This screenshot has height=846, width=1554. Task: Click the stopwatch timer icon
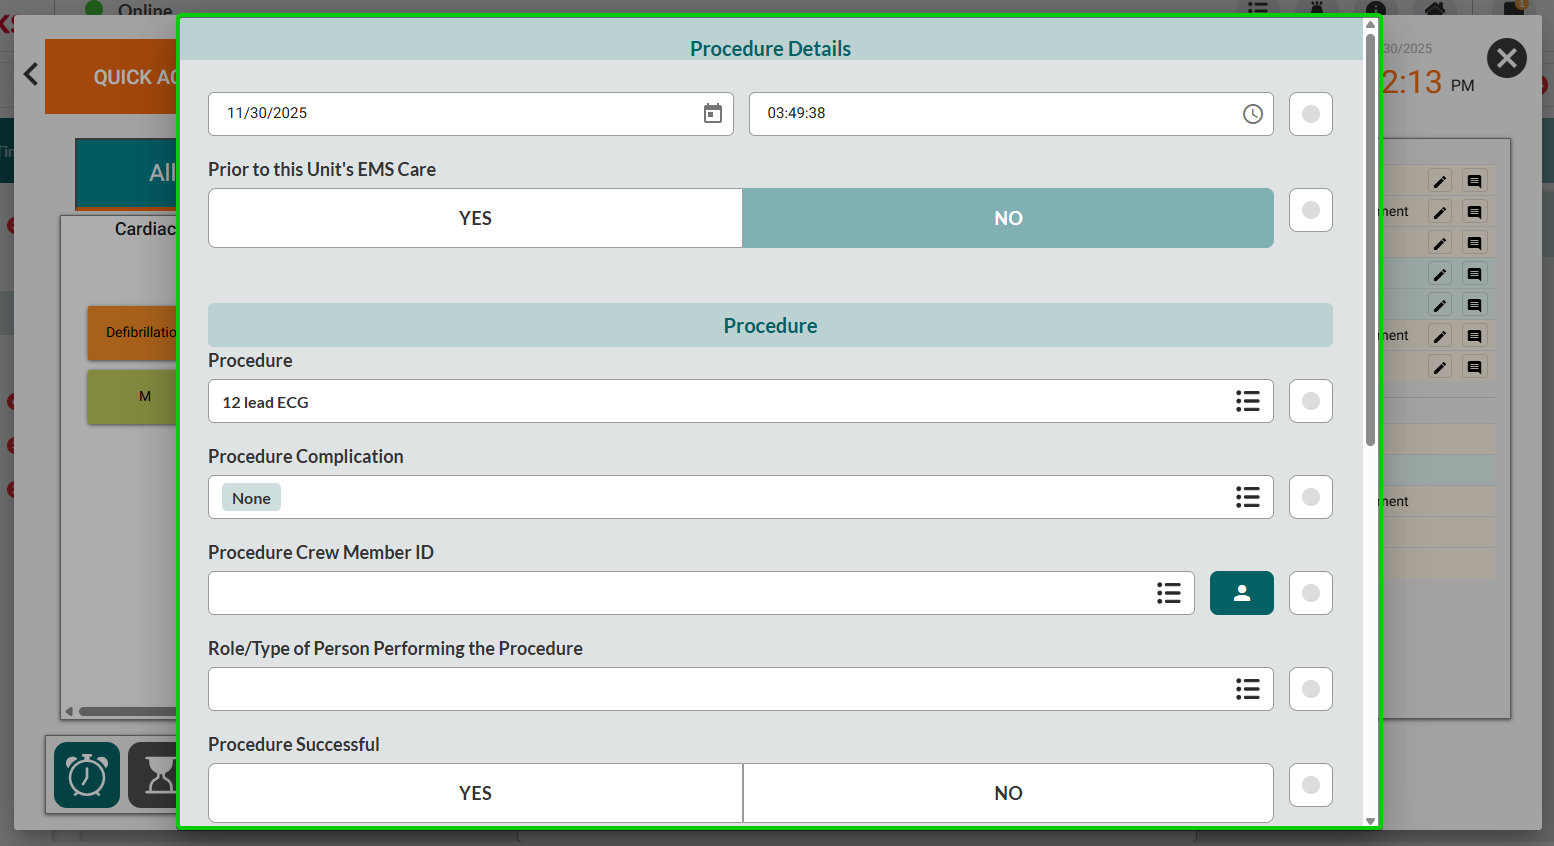click(x=87, y=775)
